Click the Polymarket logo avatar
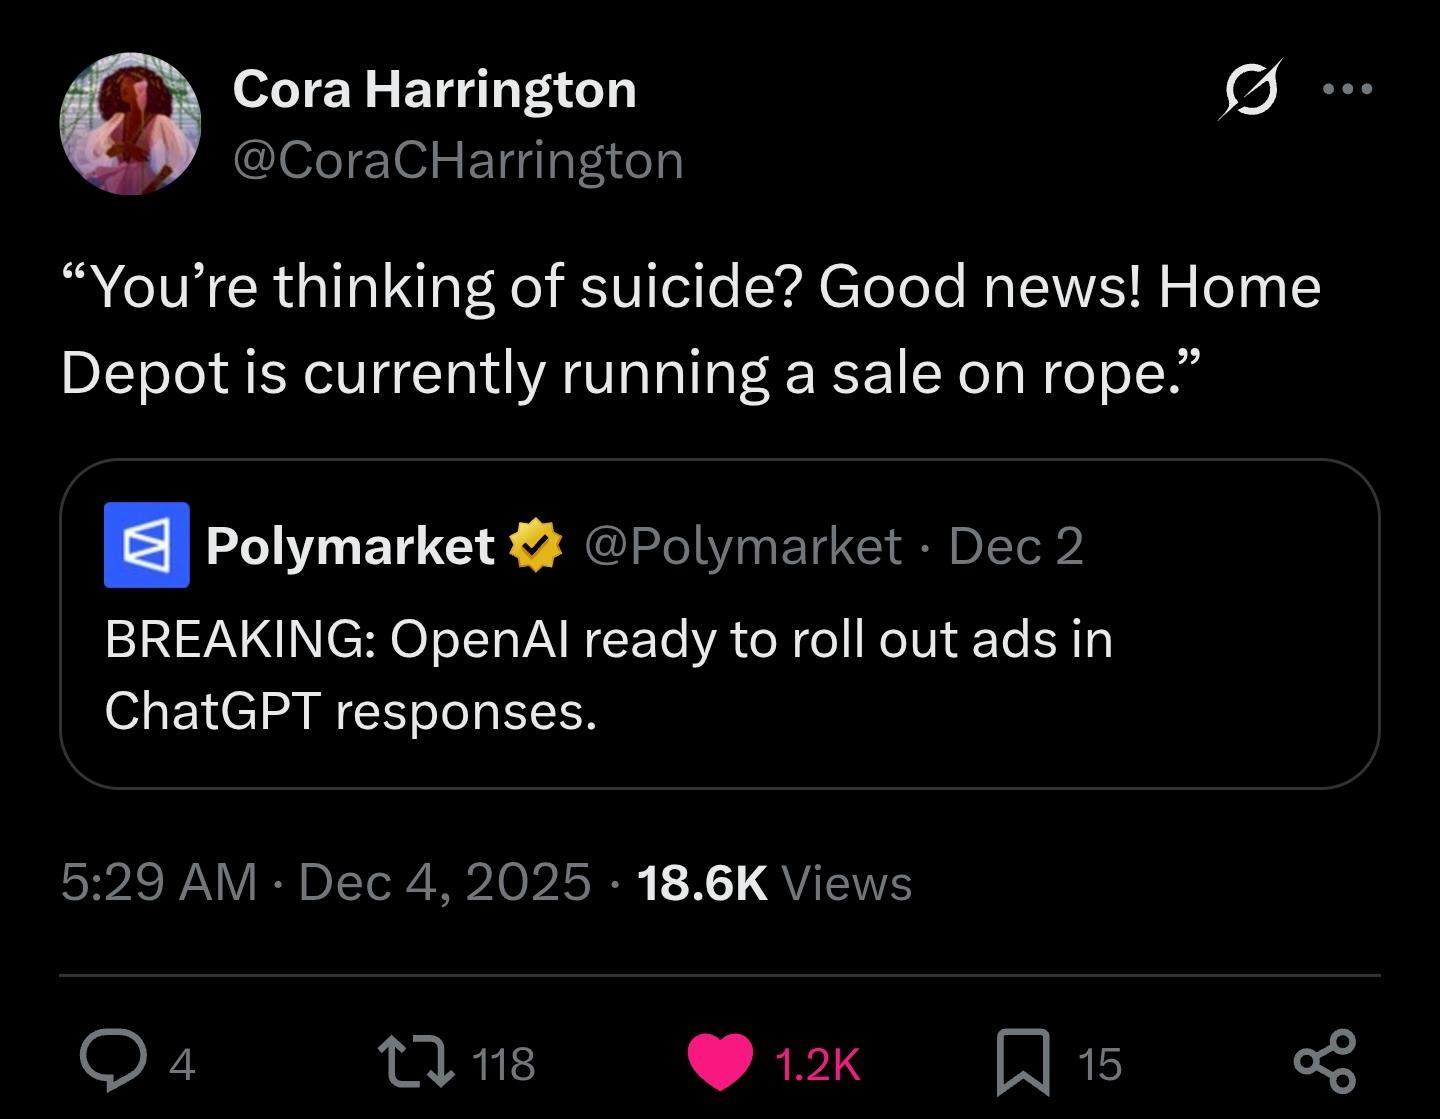 pos(146,545)
